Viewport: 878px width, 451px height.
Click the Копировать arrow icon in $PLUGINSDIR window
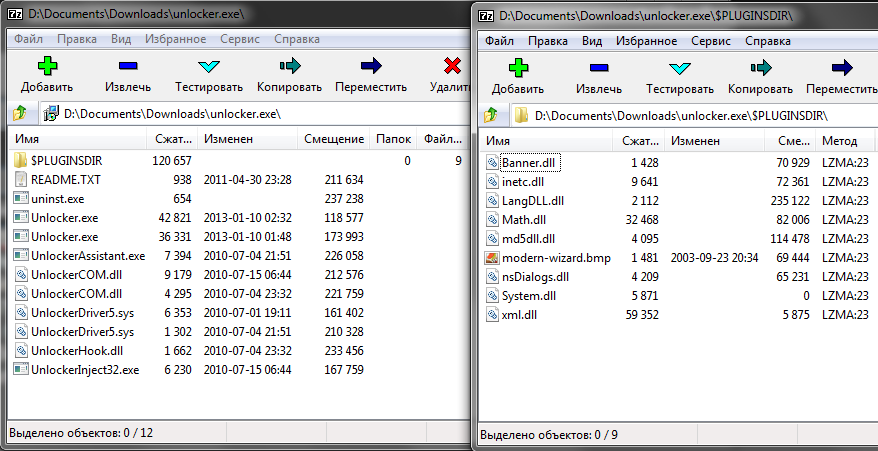[761, 68]
